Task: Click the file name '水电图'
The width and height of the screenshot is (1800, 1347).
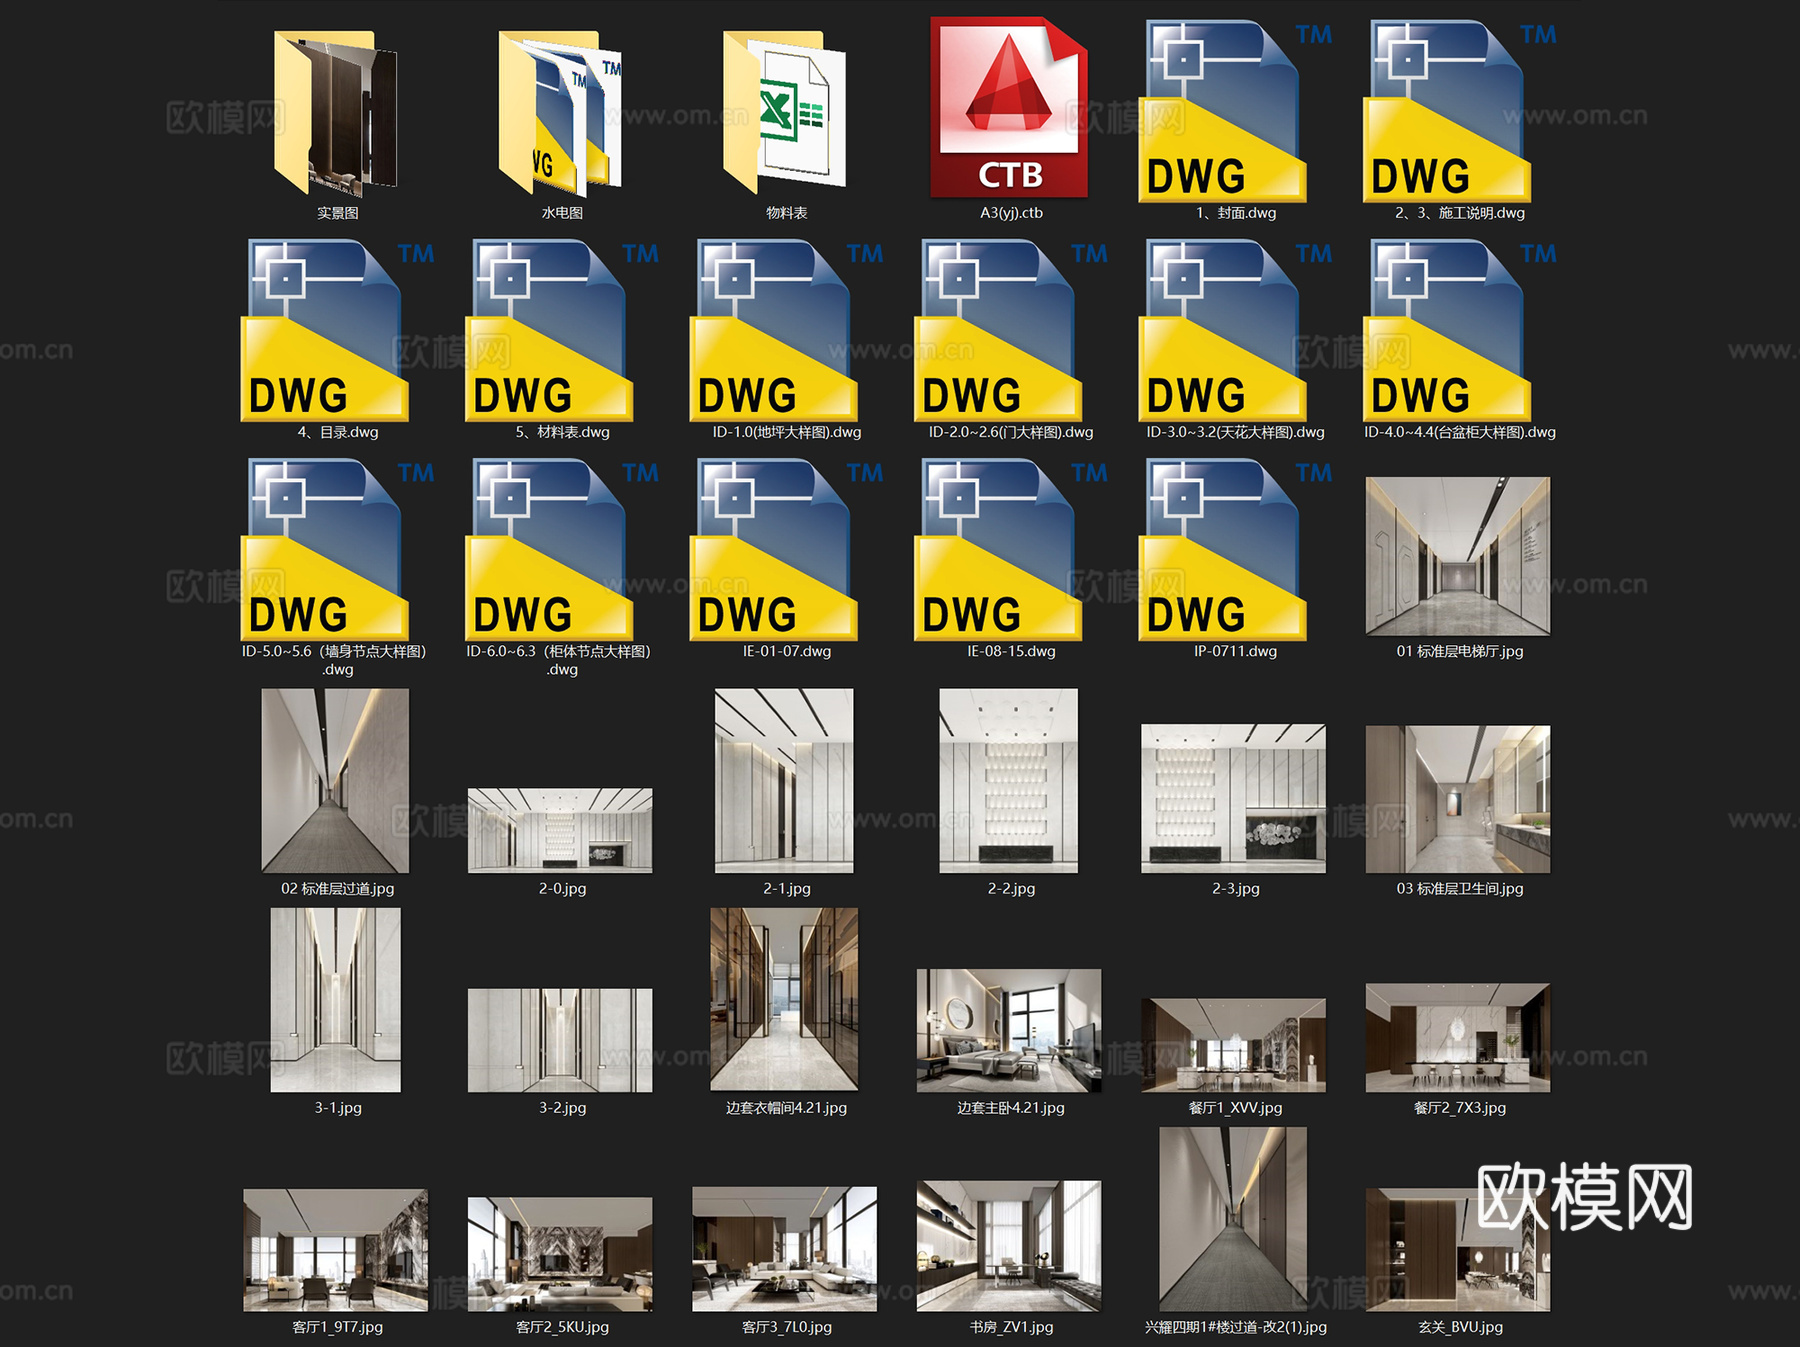Action: (x=562, y=213)
